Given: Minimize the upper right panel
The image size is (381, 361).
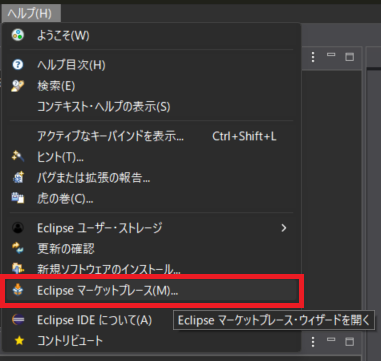Looking at the screenshot, I should 331,55.
